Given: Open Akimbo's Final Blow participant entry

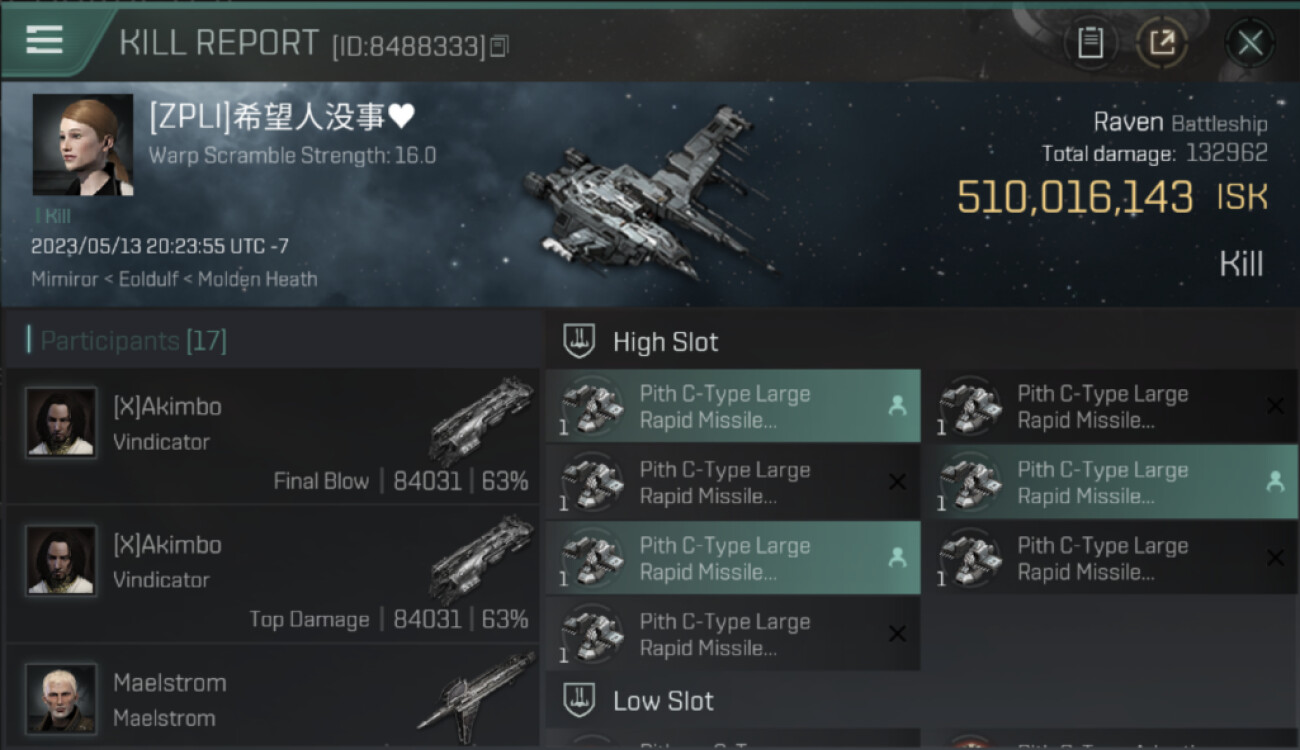Looking at the screenshot, I should point(272,436).
